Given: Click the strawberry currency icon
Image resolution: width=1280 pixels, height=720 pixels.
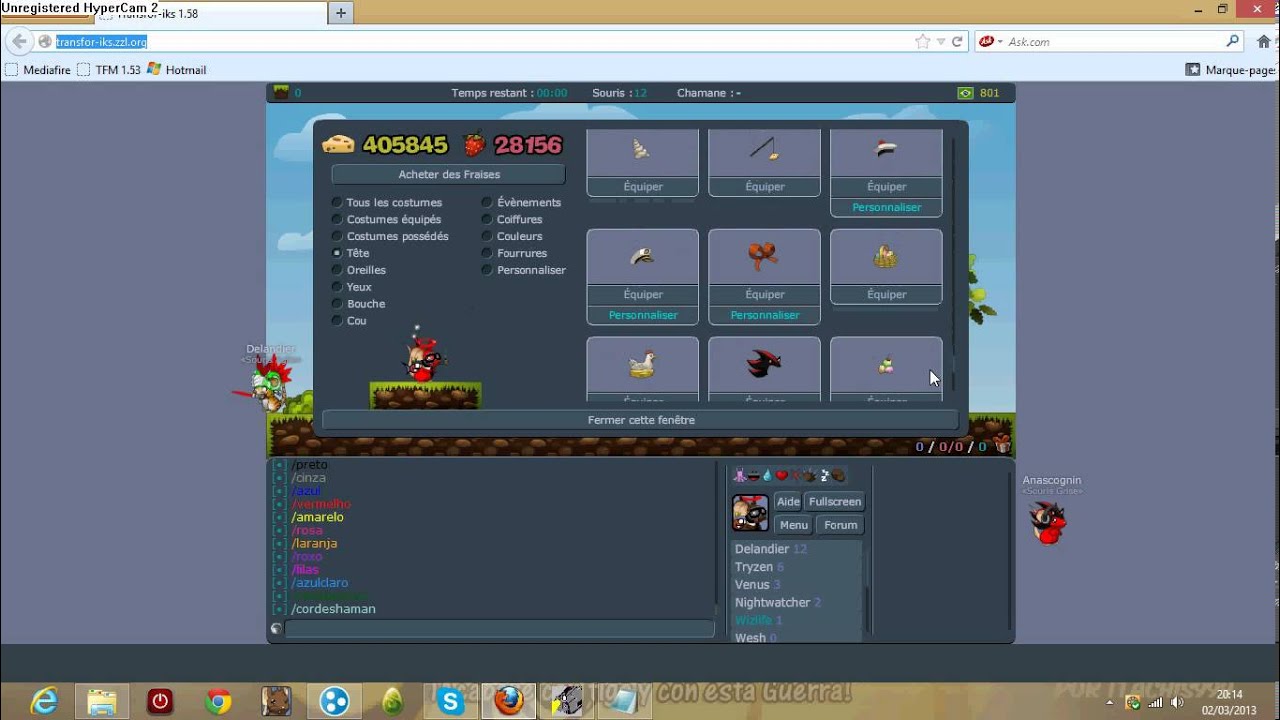Looking at the screenshot, I should pyautogui.click(x=474, y=144).
